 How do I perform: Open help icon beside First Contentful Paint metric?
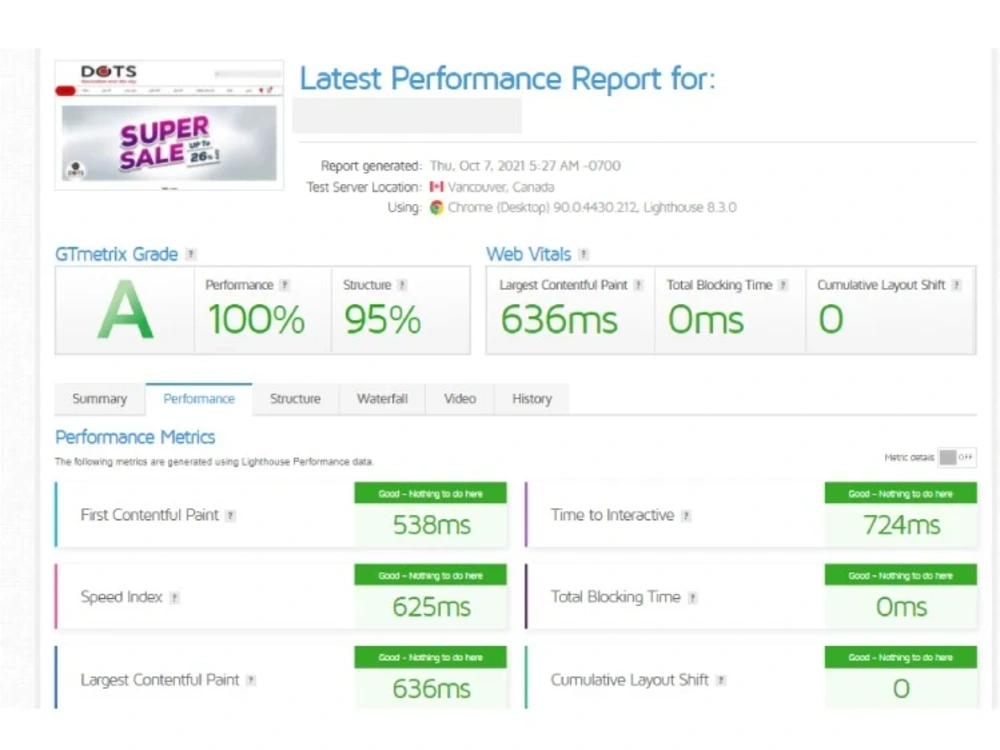[x=230, y=515]
